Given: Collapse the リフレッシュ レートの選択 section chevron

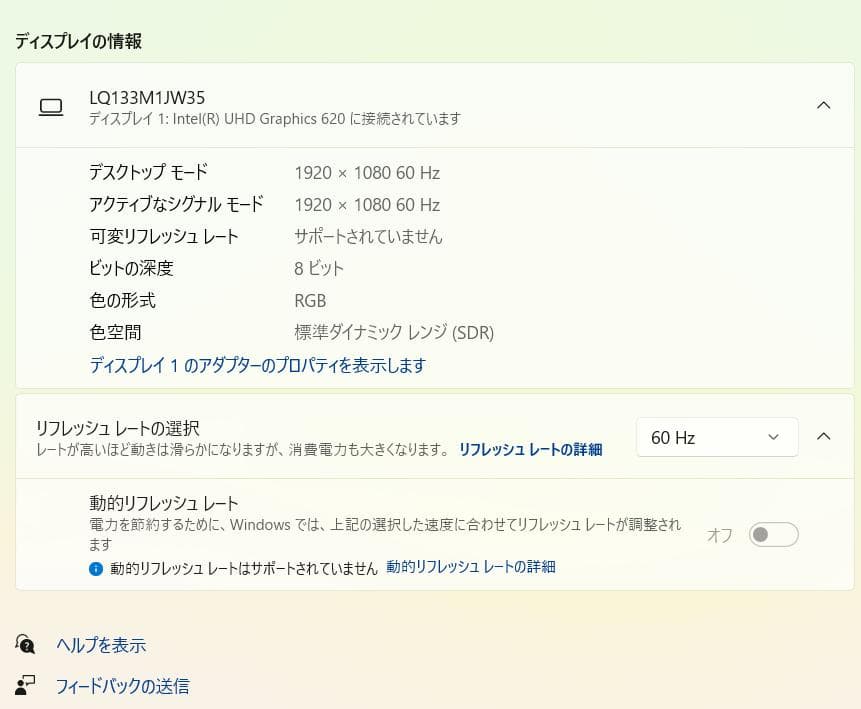Looking at the screenshot, I should [x=824, y=437].
